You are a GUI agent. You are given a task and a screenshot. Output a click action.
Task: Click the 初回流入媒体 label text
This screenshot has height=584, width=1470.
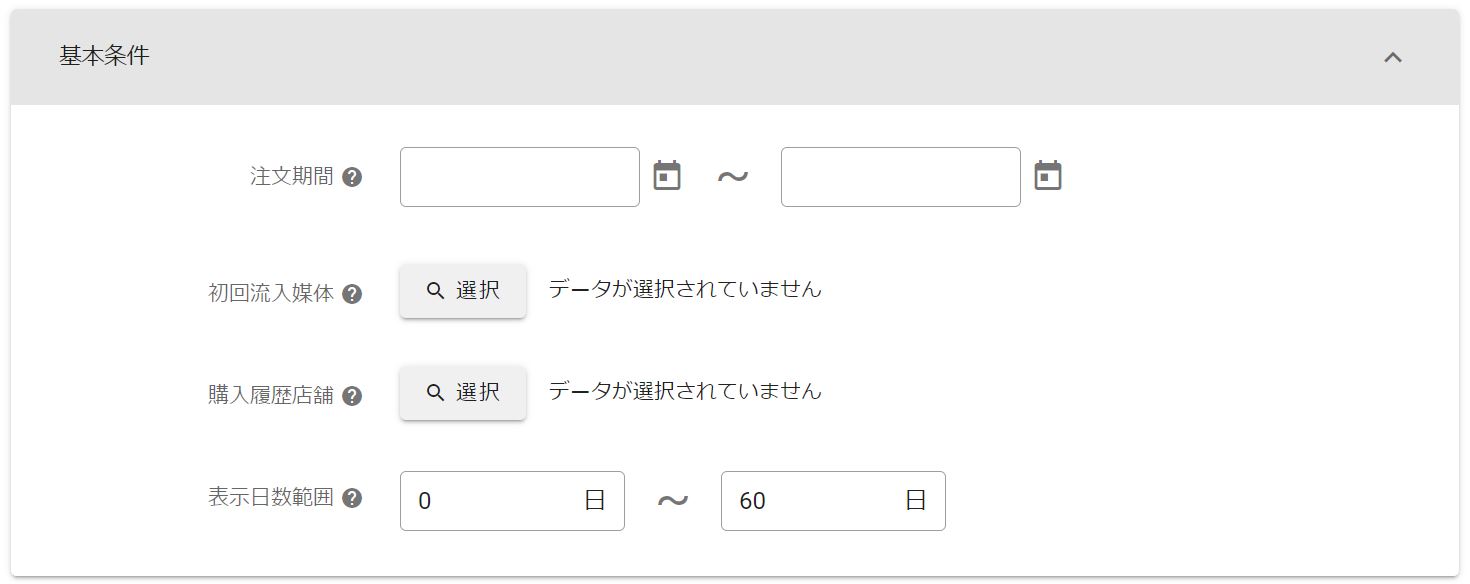click(x=270, y=294)
